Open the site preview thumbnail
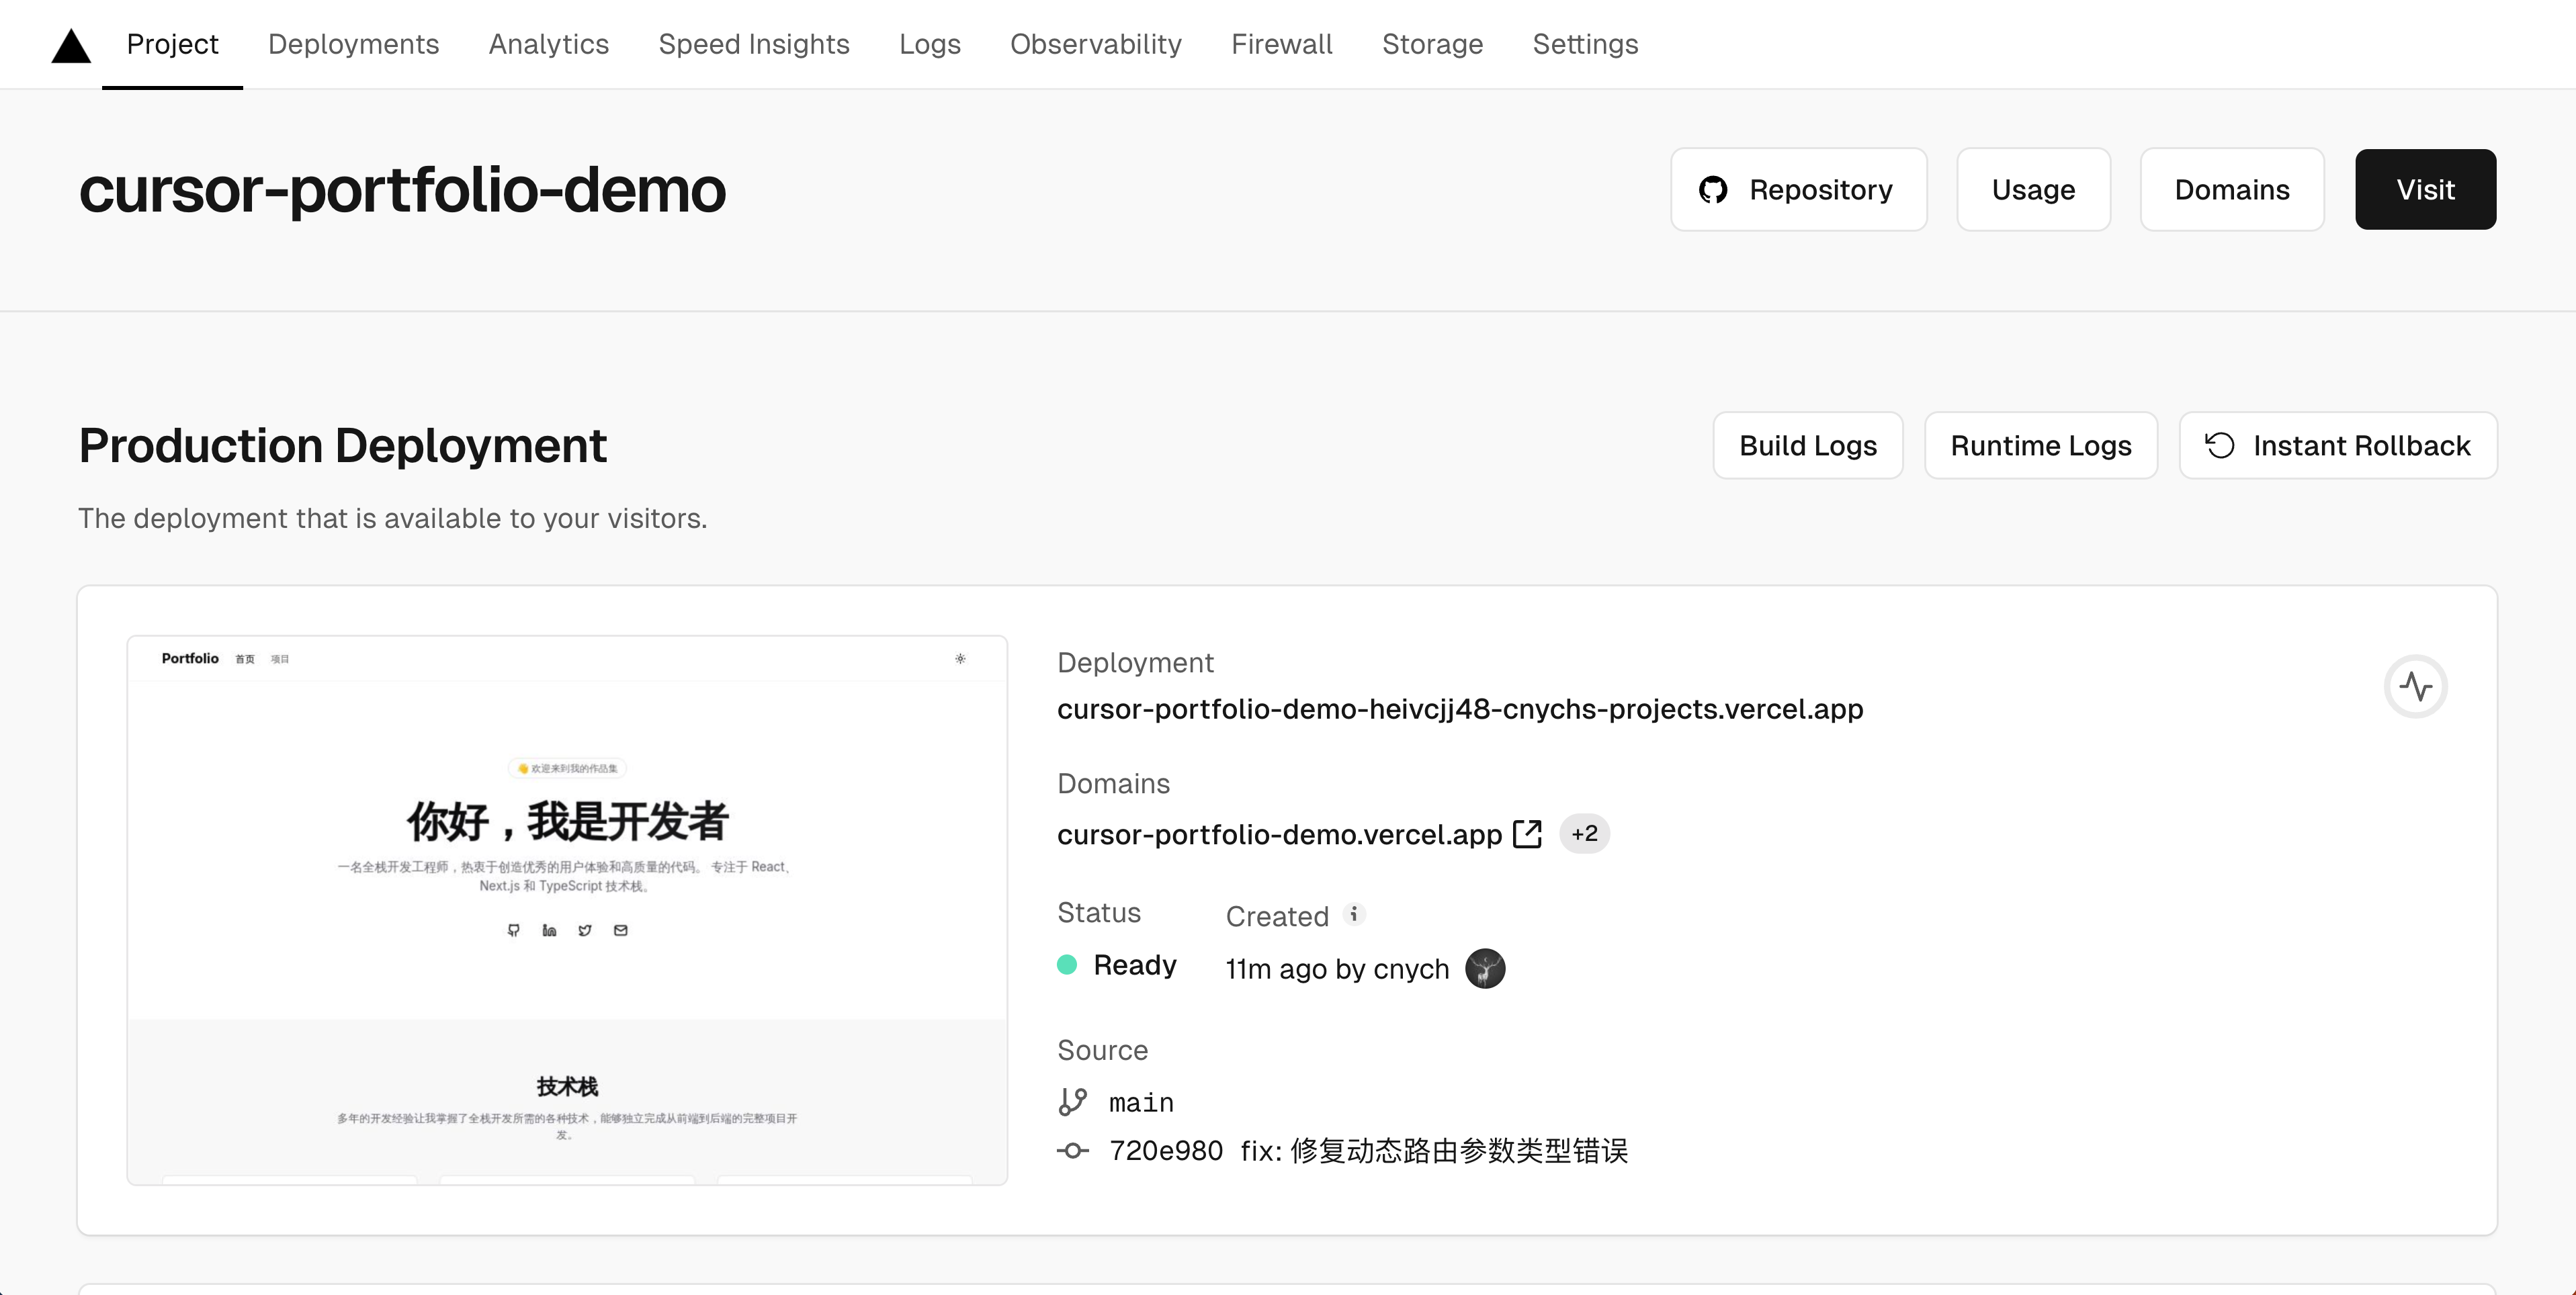2576x1295 pixels. [x=567, y=910]
